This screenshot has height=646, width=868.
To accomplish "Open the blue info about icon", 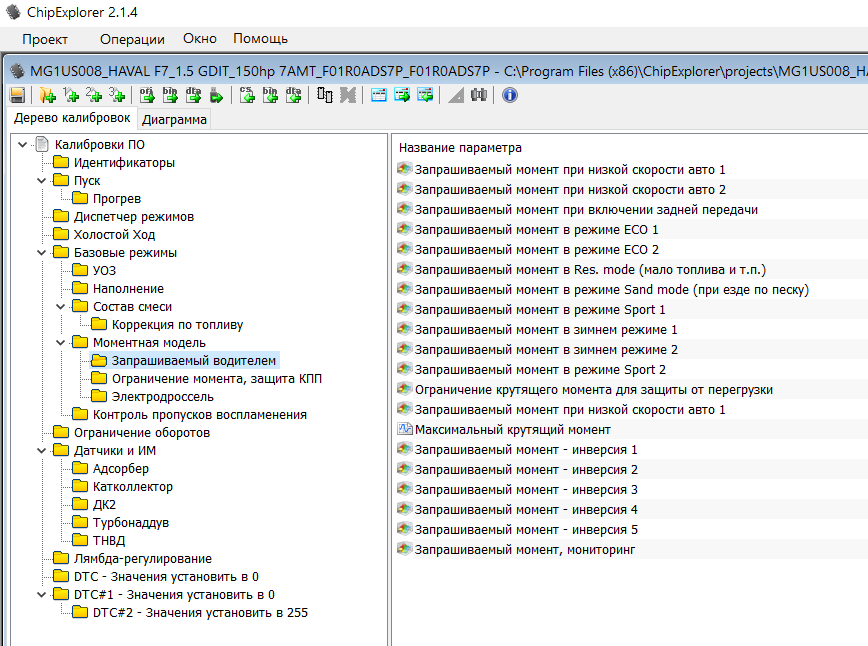I will coord(510,95).
